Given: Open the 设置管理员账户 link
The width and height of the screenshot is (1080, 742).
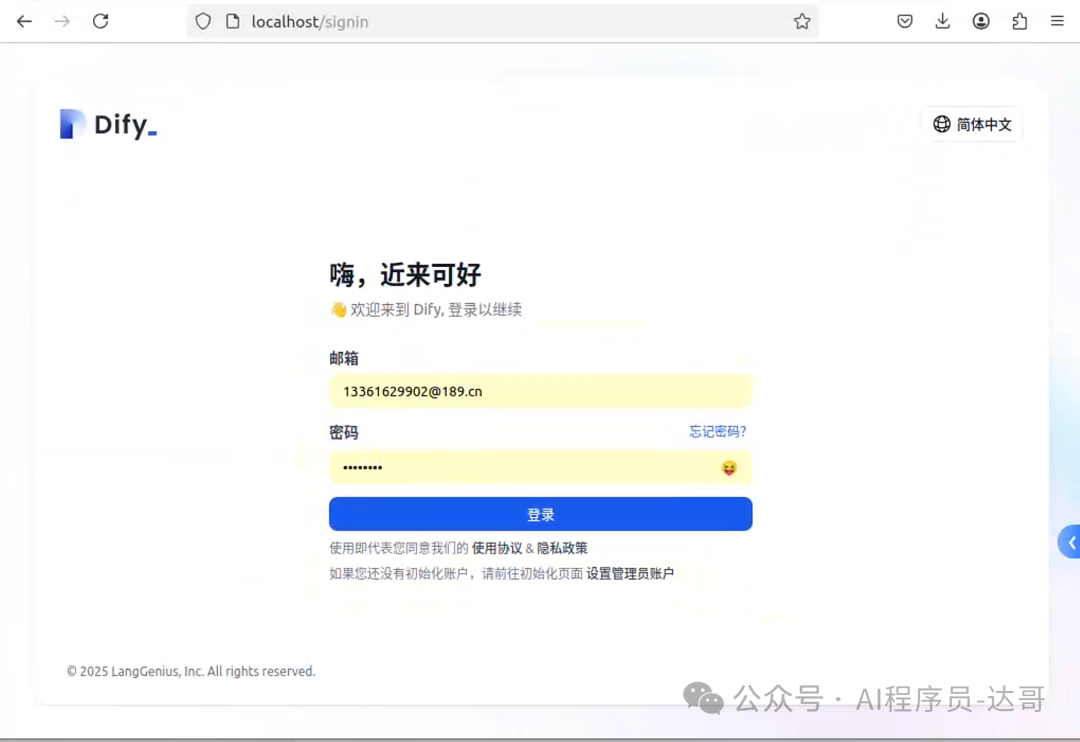Looking at the screenshot, I should tap(630, 573).
